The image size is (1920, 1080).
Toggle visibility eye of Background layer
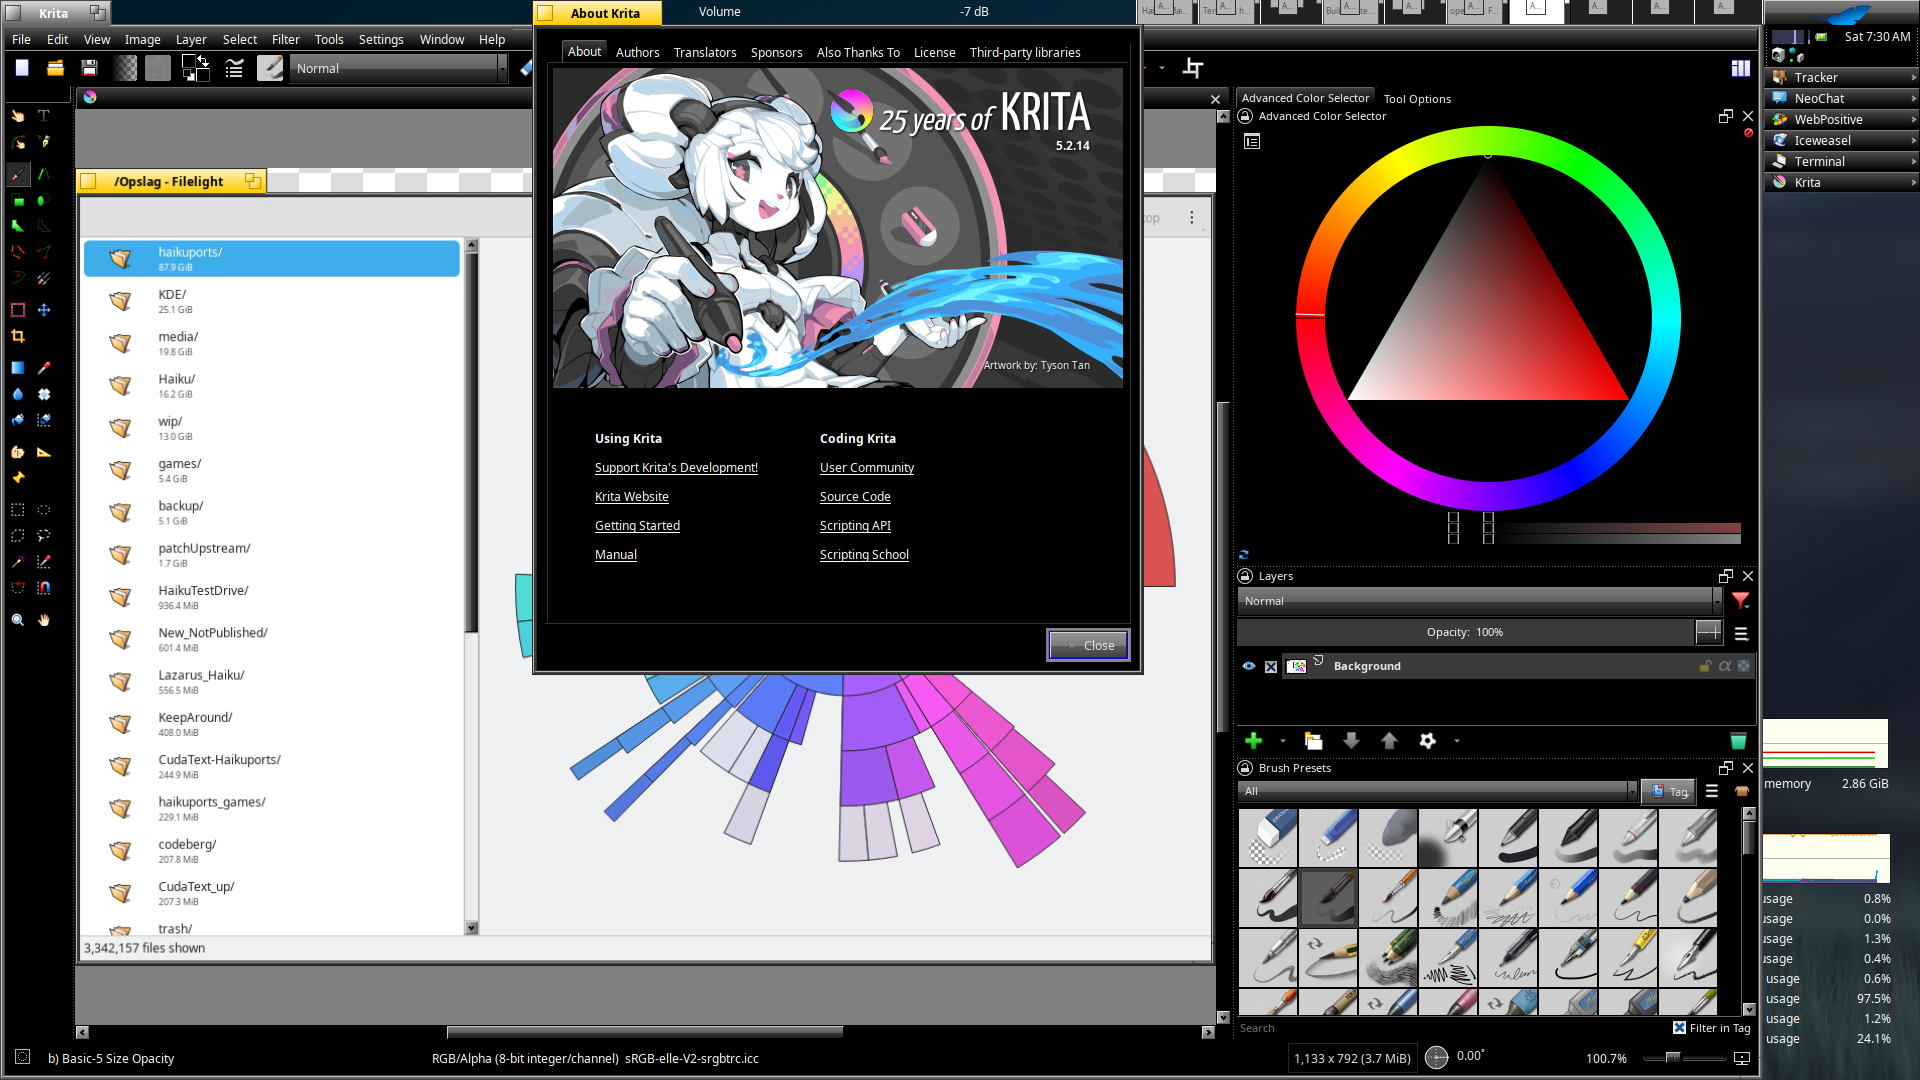(1249, 666)
